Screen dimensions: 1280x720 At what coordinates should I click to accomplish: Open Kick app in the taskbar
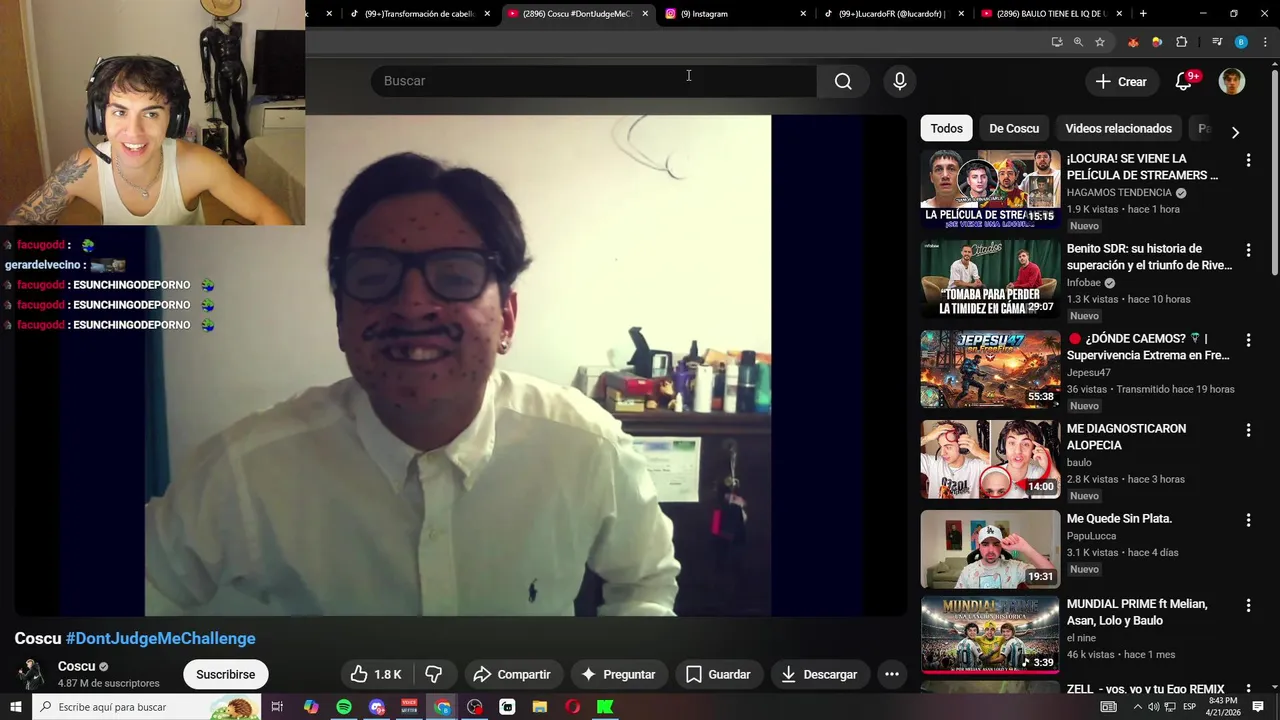[x=605, y=707]
